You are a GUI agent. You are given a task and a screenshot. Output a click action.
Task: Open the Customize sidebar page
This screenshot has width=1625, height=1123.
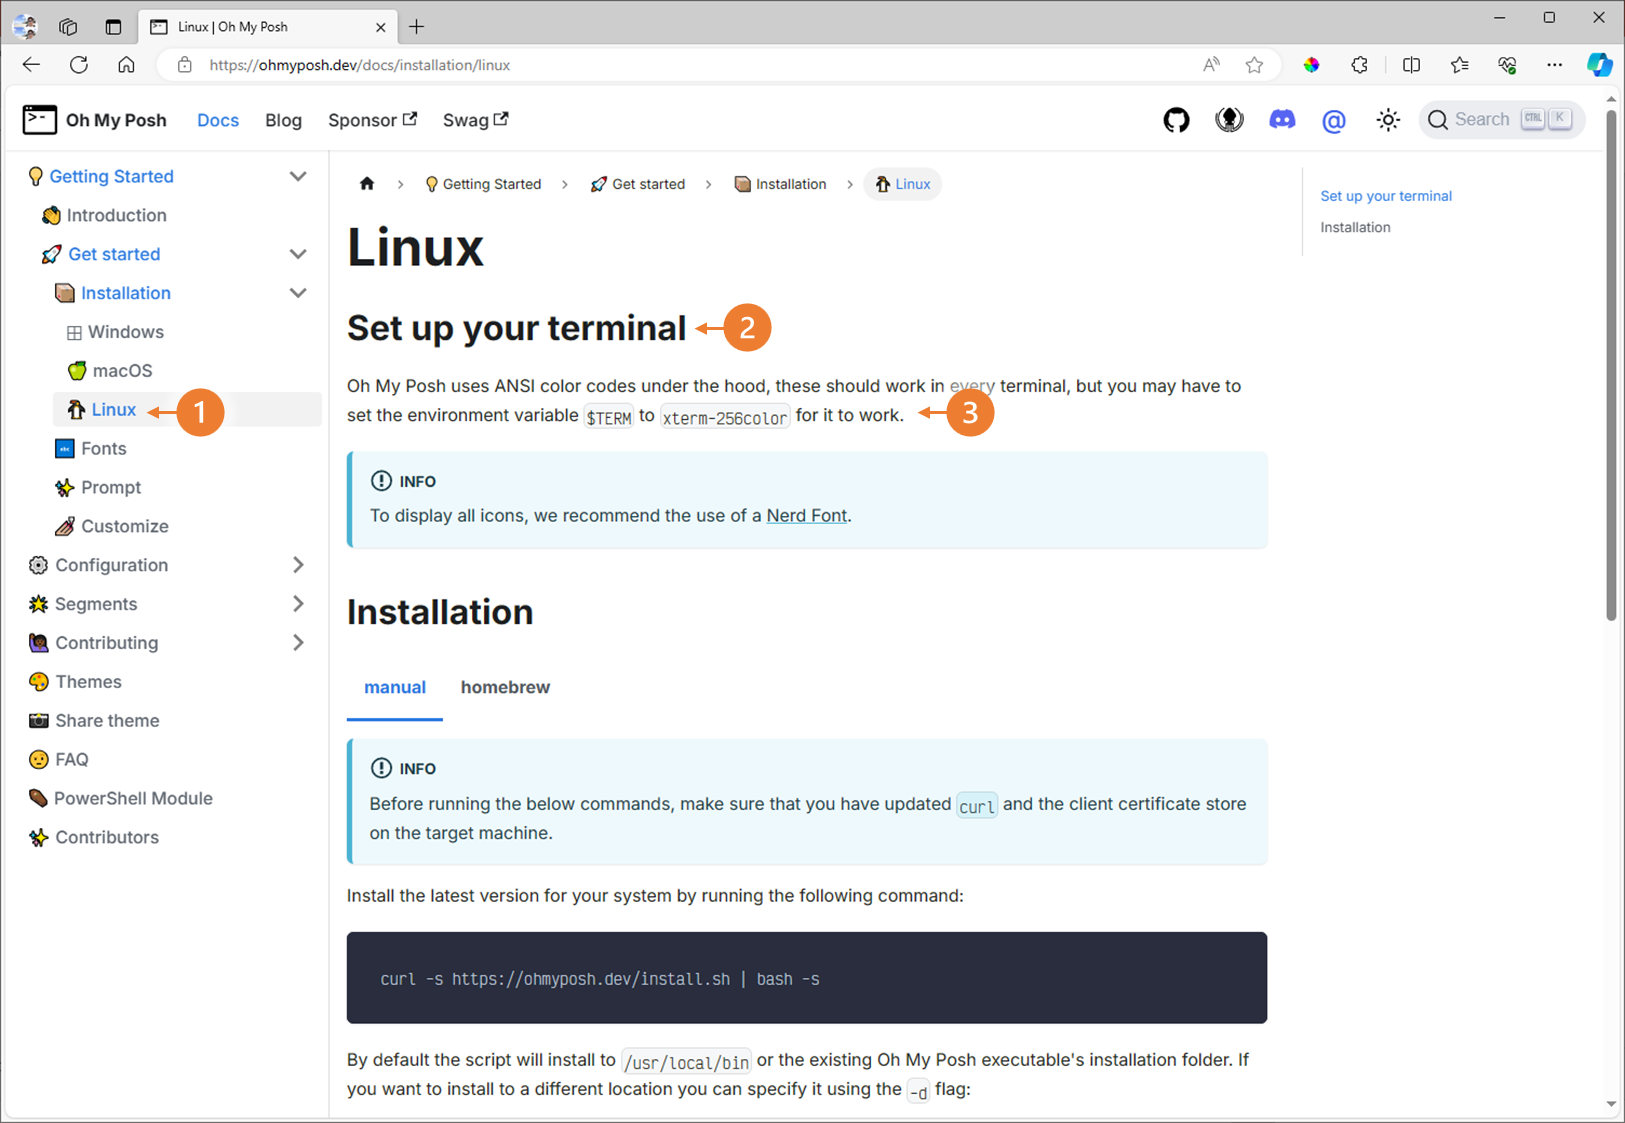112,527
